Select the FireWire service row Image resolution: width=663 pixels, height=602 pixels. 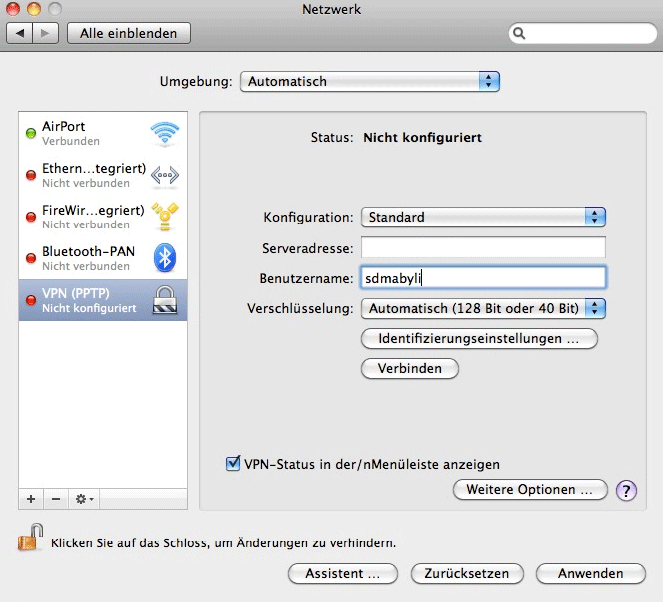pyautogui.click(x=103, y=216)
